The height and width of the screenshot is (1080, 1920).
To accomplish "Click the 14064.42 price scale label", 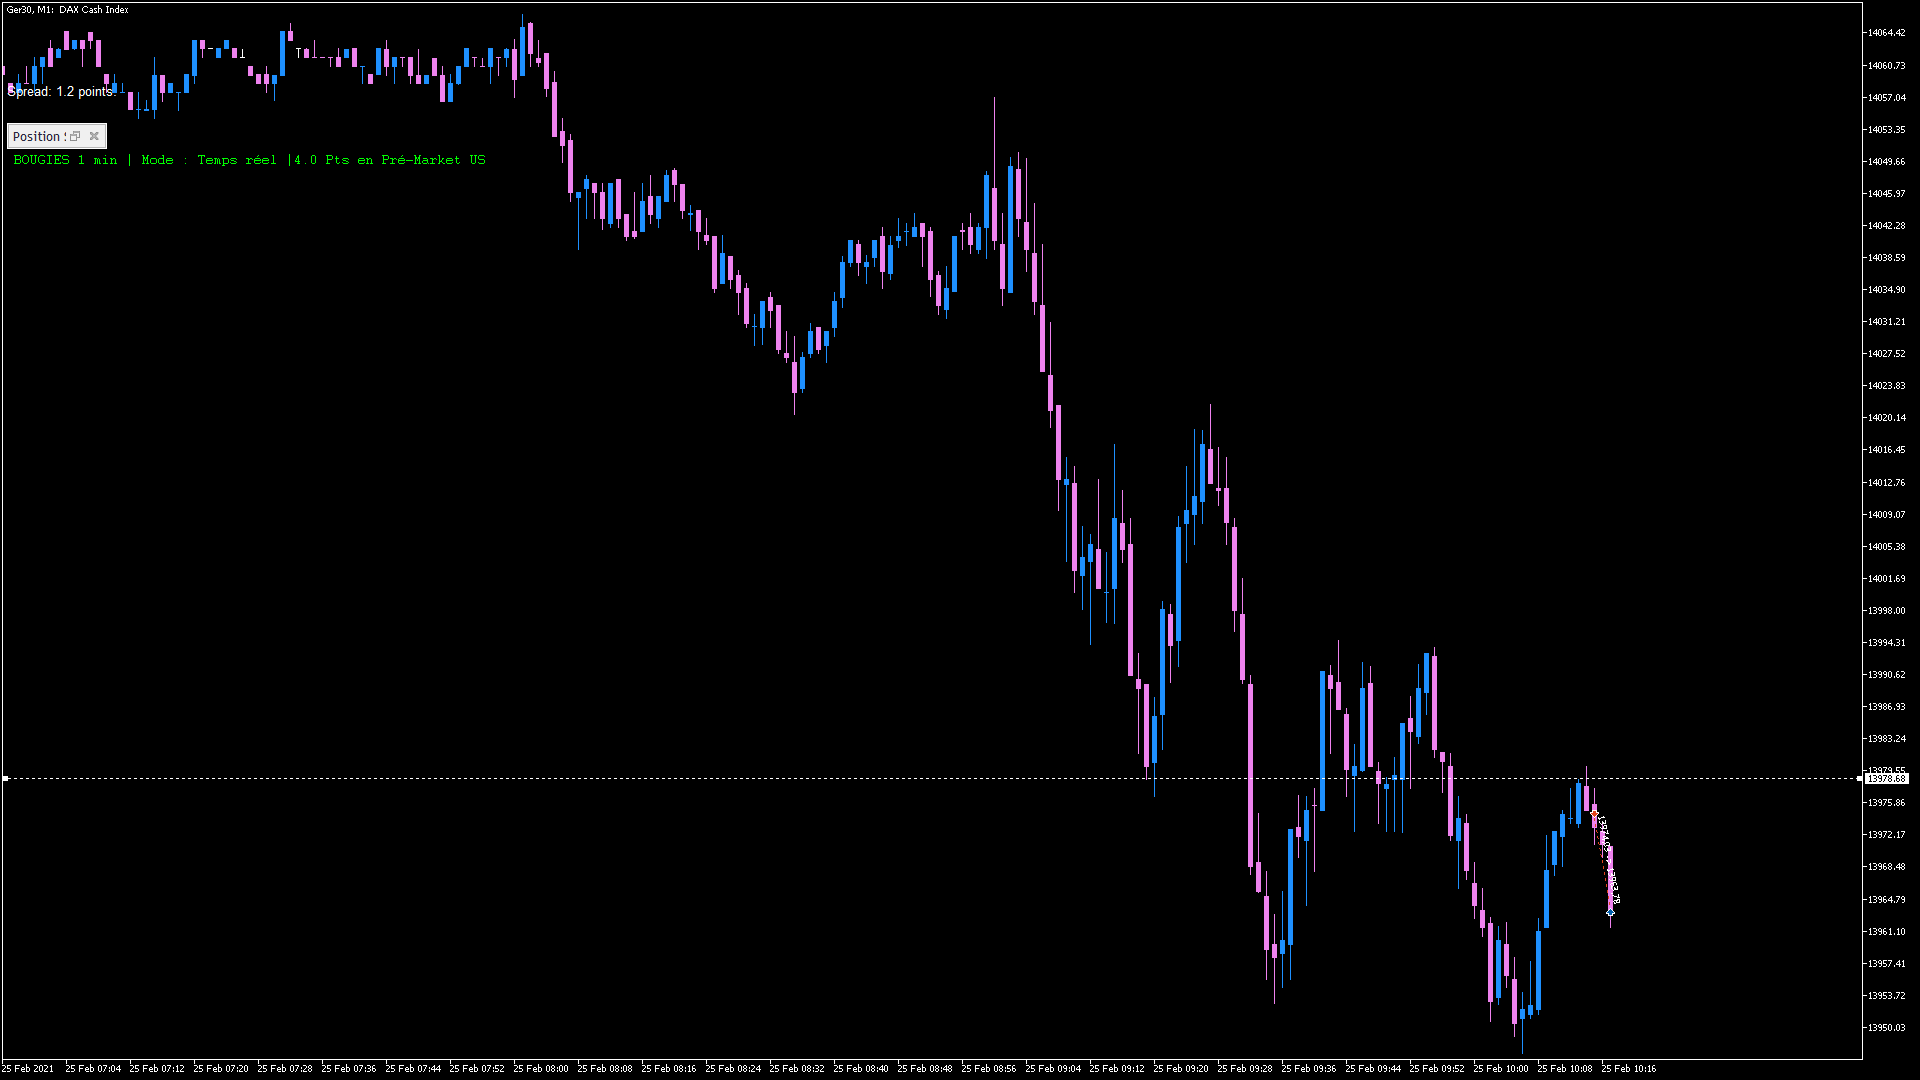I will (x=1886, y=33).
